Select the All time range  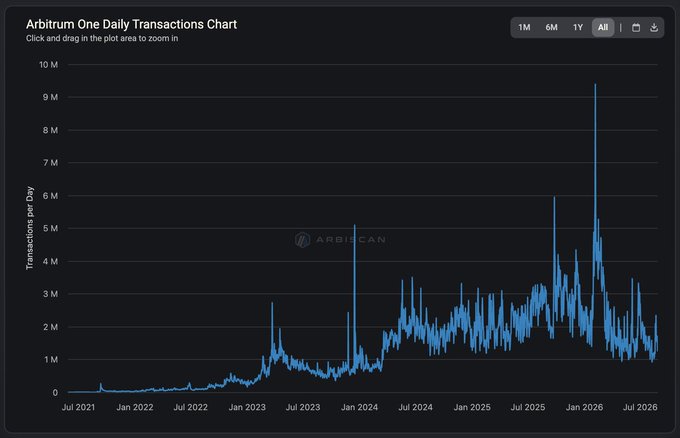603,27
